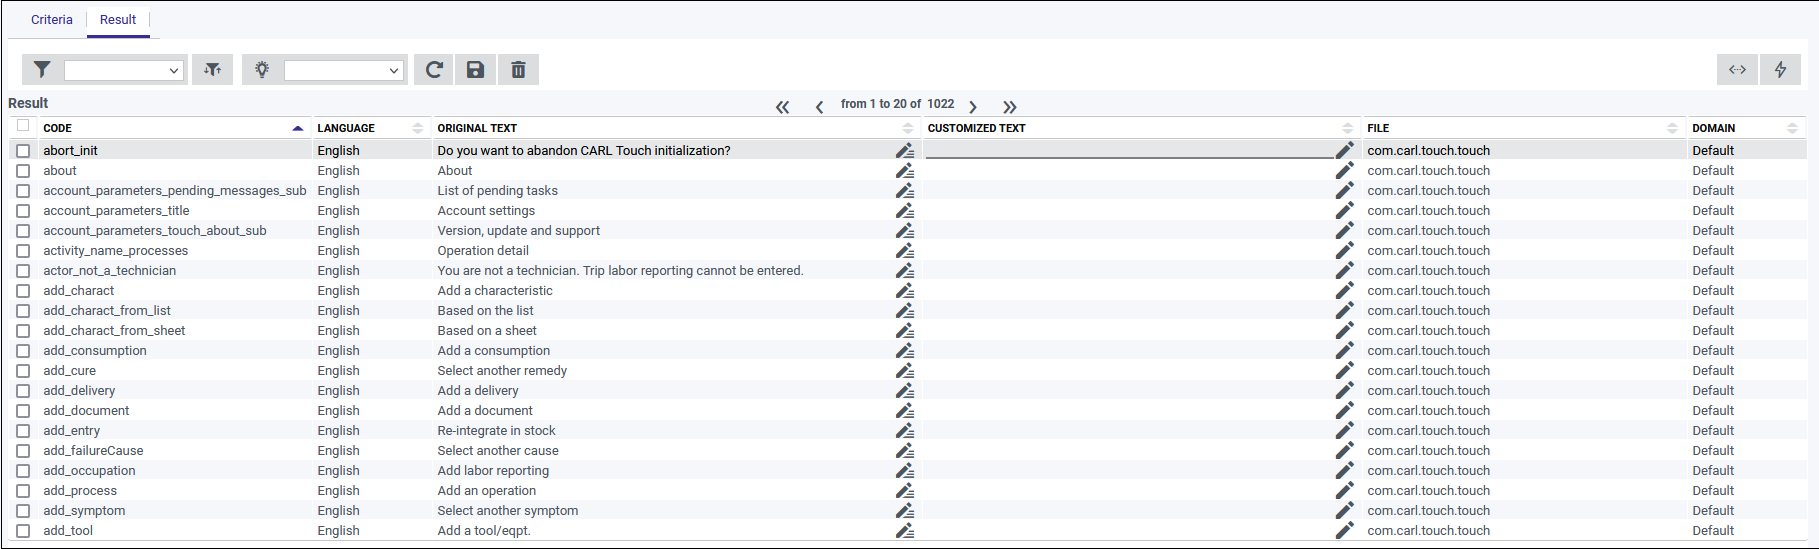Screen dimensions: 1819x549
Task: Click the 'add_occupation' code cell
Action: pyautogui.click(x=89, y=470)
